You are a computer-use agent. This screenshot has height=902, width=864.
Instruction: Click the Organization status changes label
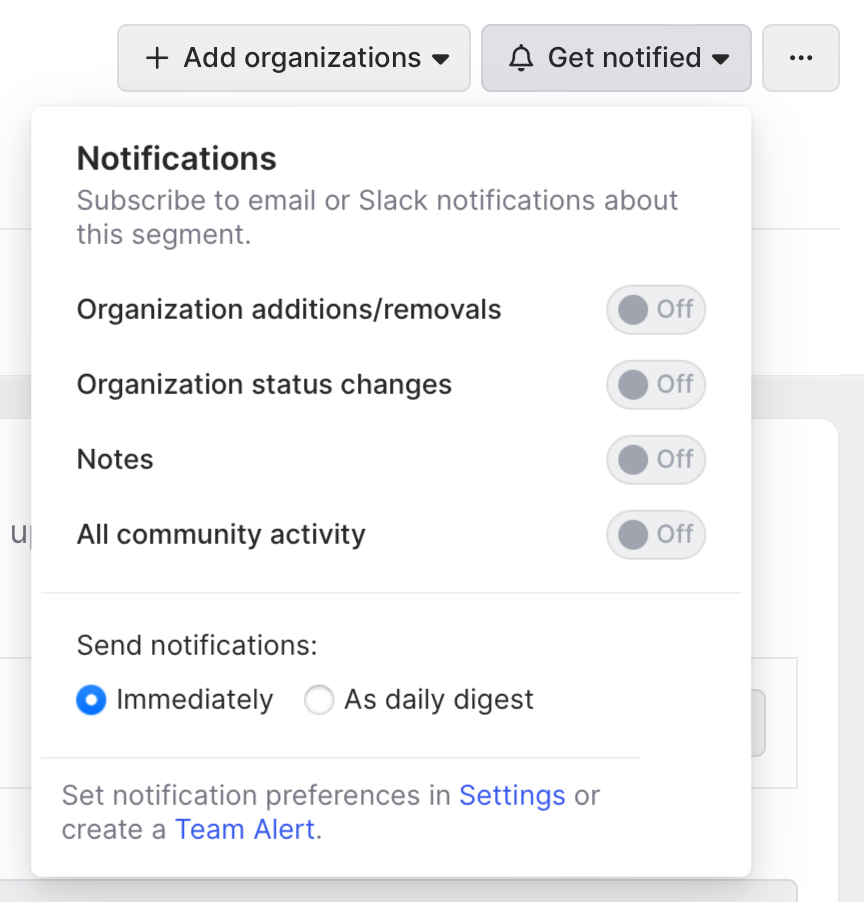[264, 385]
